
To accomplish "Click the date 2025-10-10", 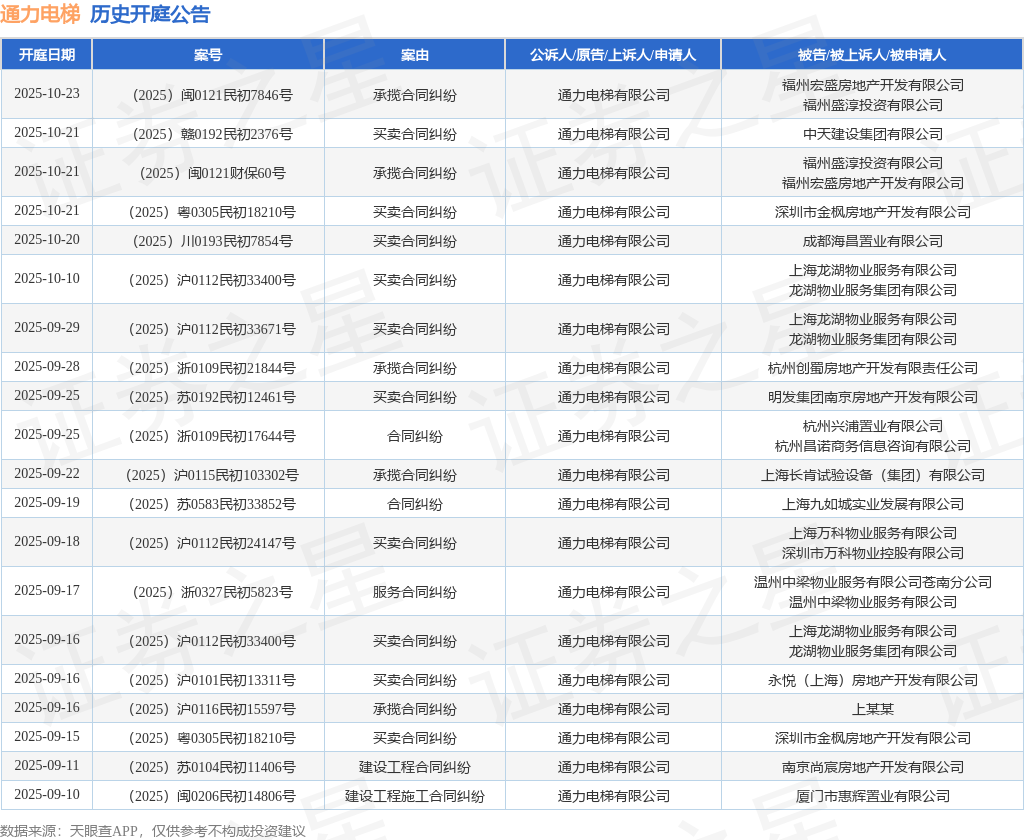I will click(46, 278).
